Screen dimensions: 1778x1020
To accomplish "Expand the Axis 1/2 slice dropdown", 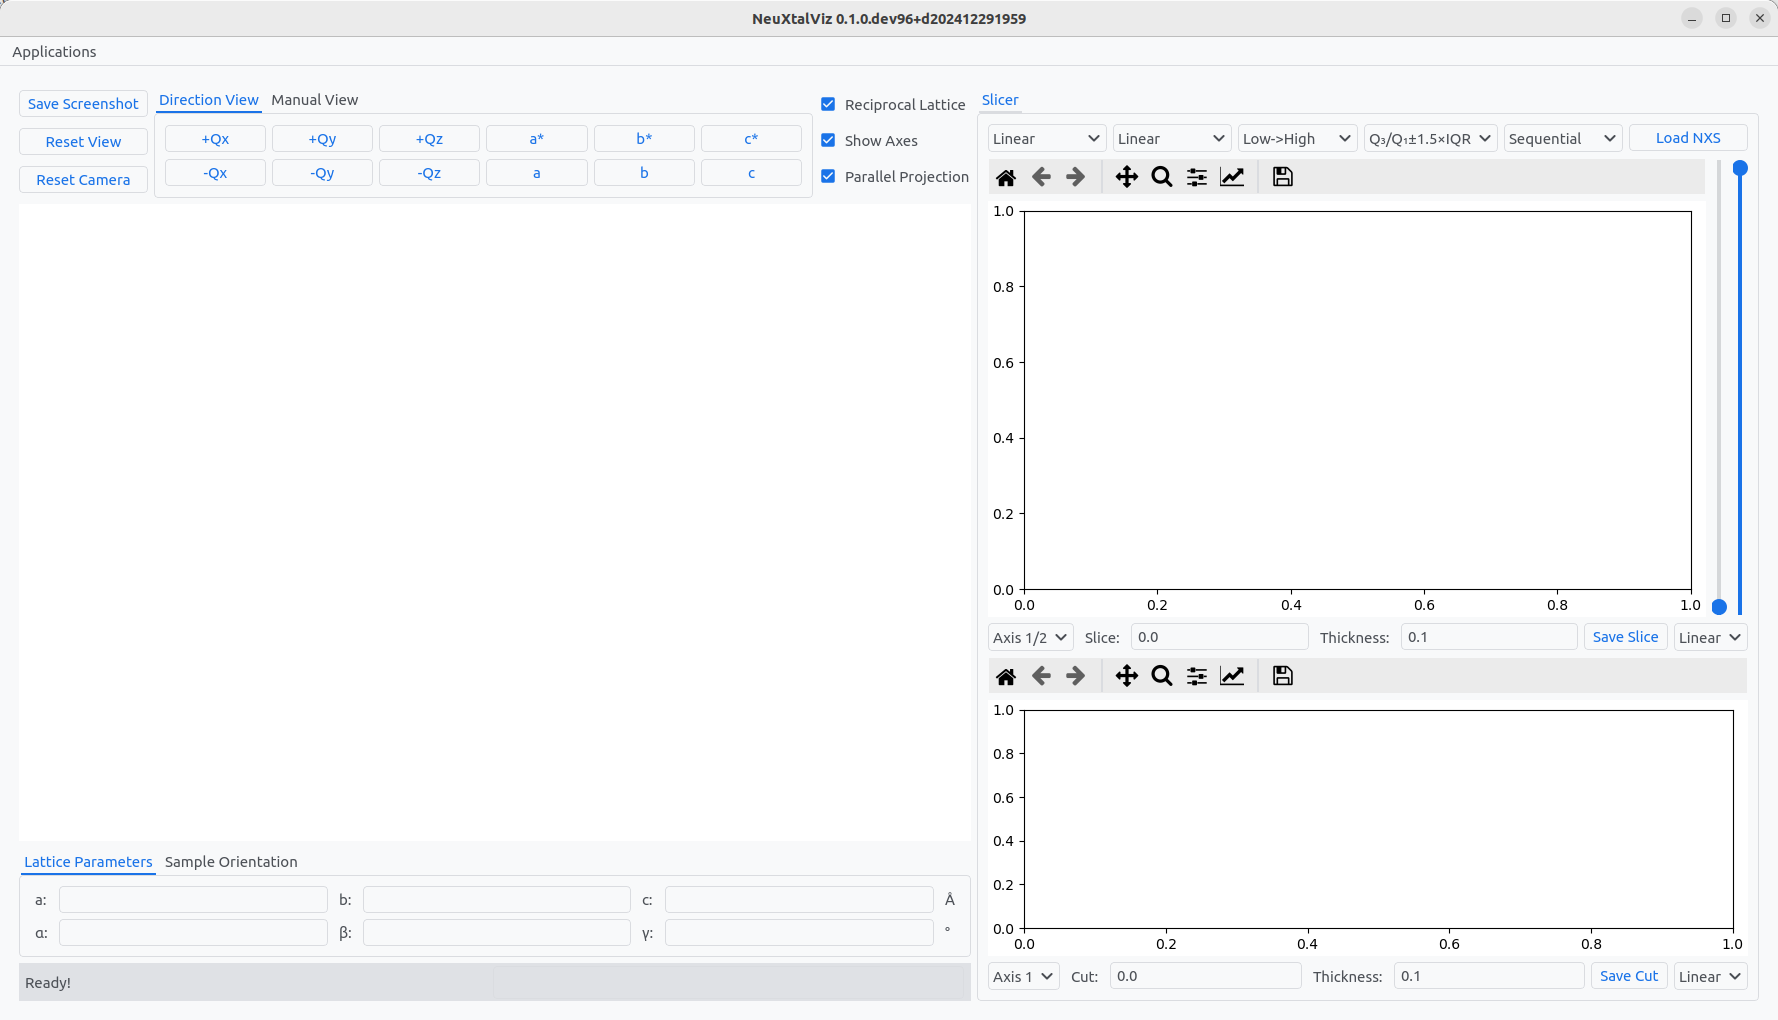I will pyautogui.click(x=1030, y=637).
